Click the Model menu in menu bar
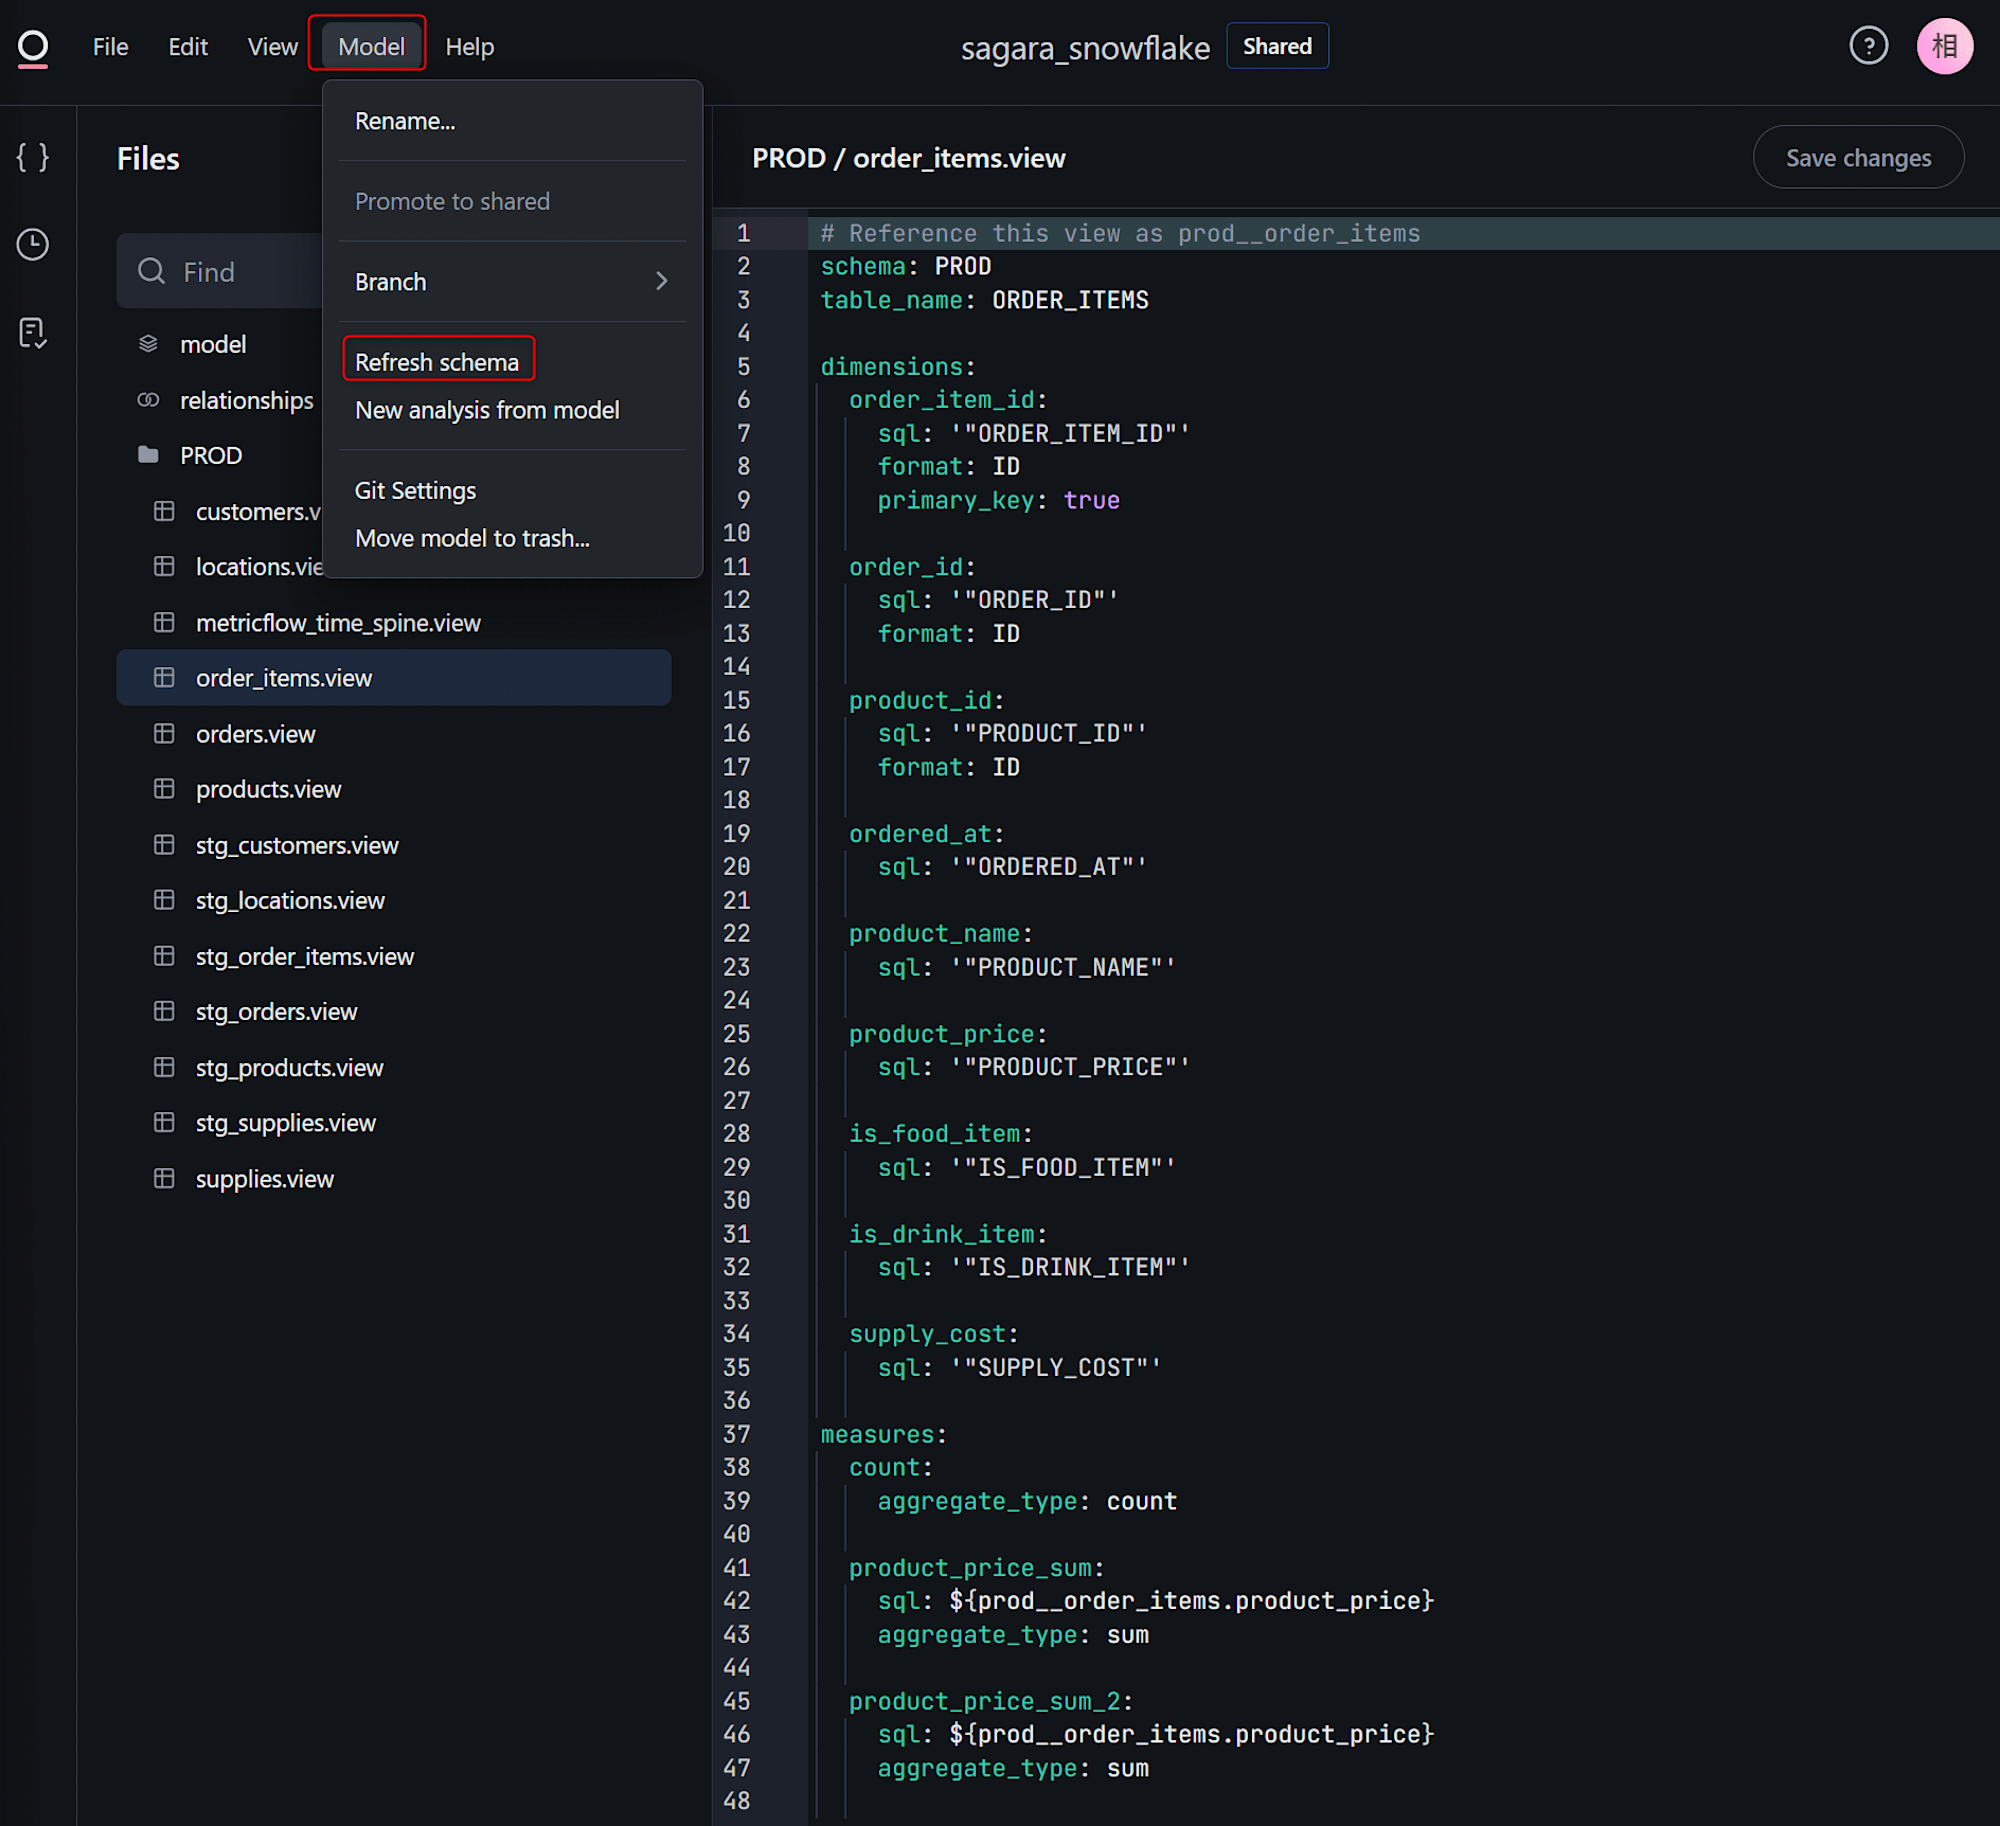 (x=368, y=47)
